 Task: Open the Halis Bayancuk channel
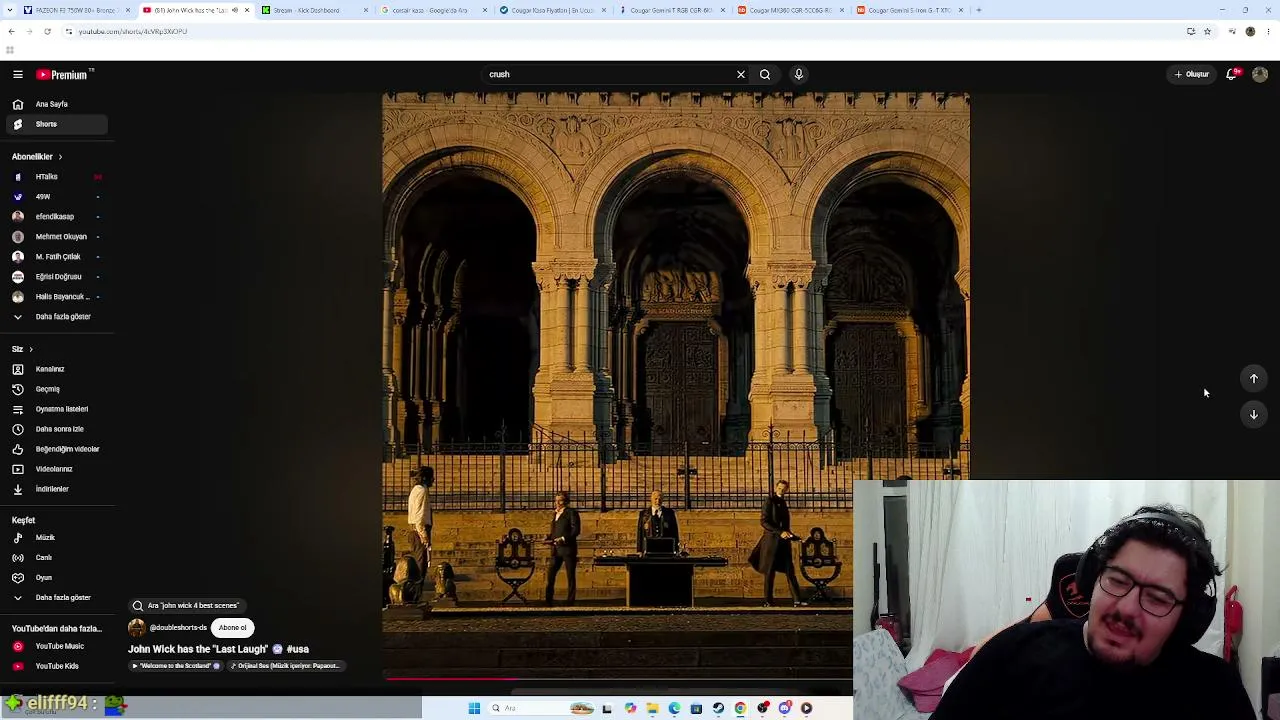point(56,297)
